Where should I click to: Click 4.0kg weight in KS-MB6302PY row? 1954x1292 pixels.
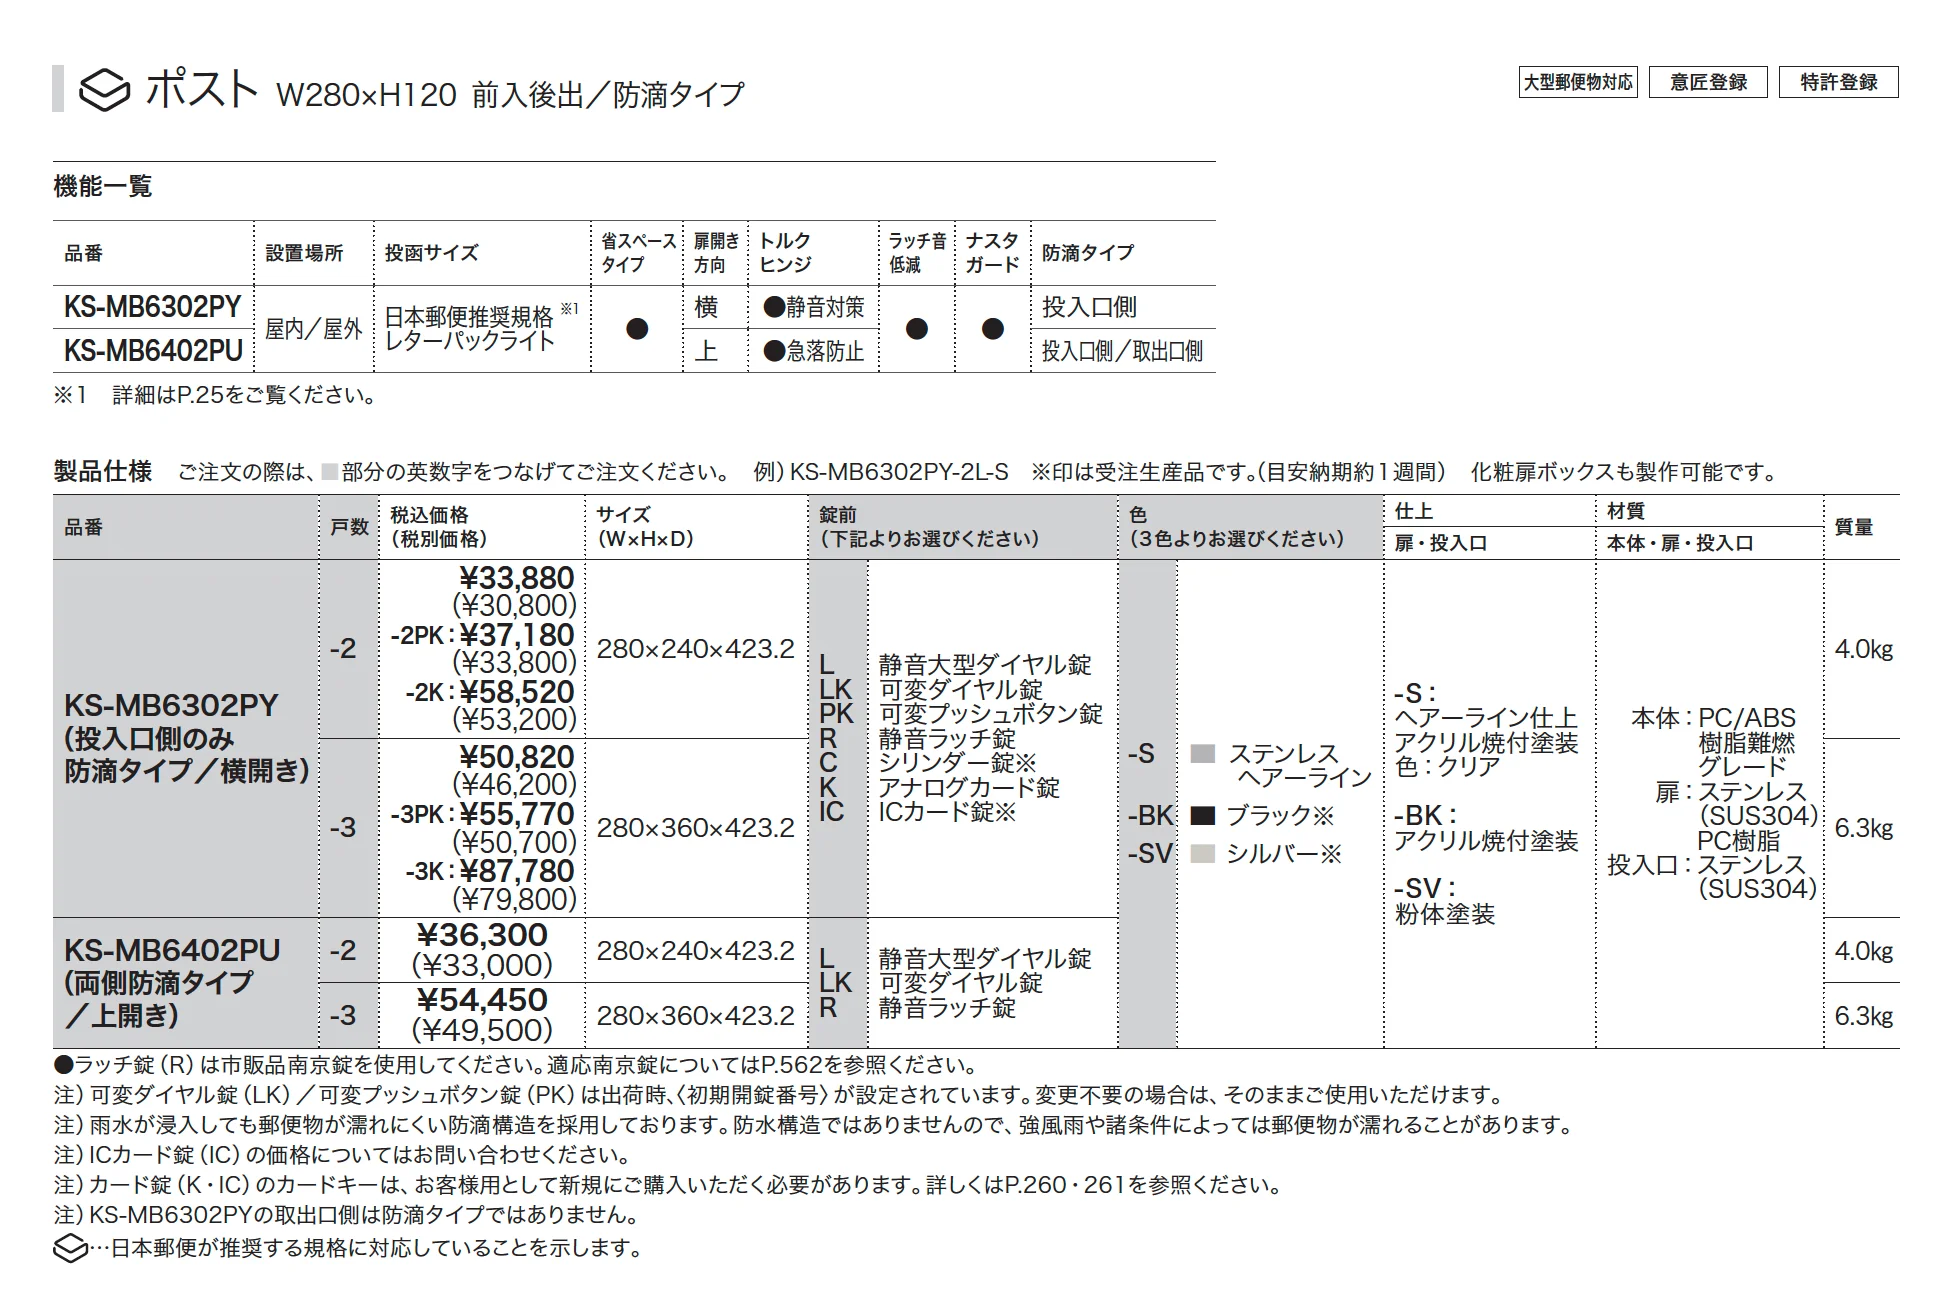coord(1864,649)
